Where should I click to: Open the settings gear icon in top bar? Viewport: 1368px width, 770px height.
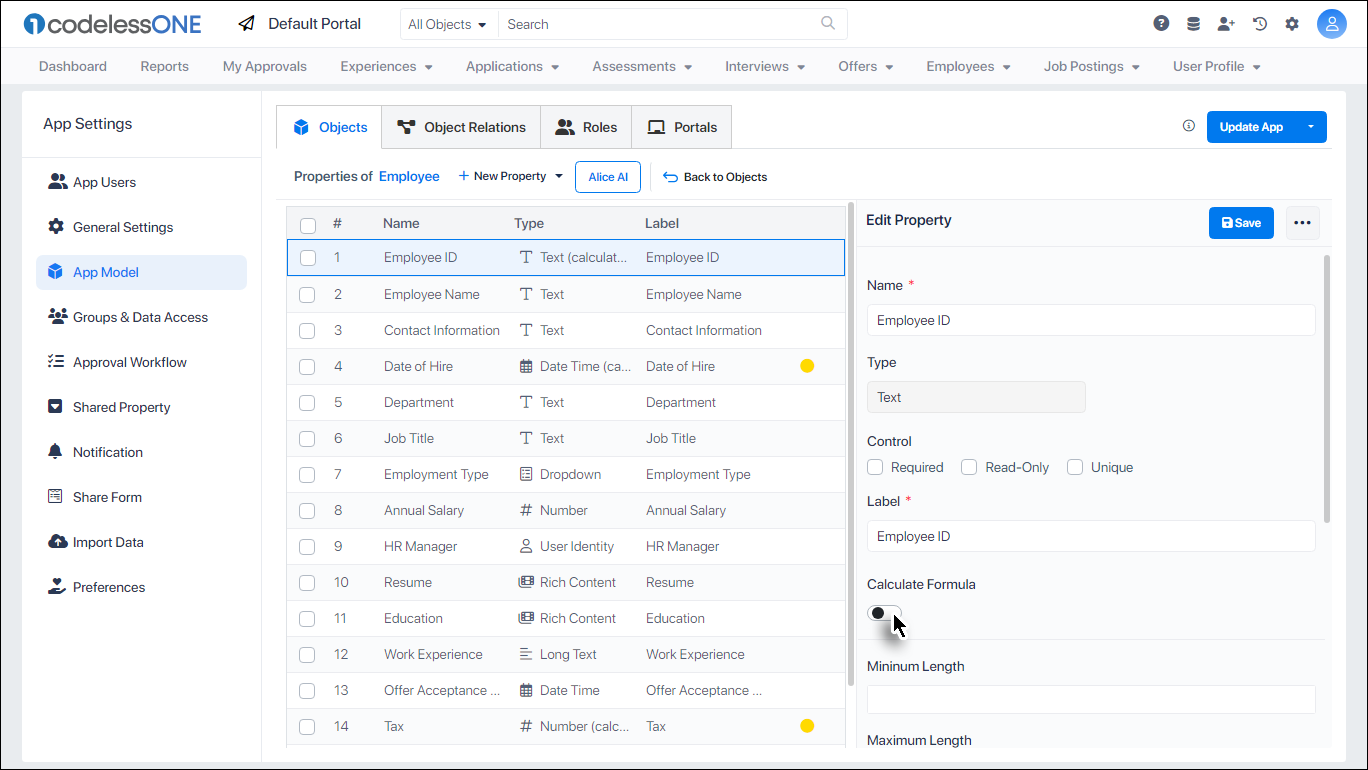click(1292, 23)
